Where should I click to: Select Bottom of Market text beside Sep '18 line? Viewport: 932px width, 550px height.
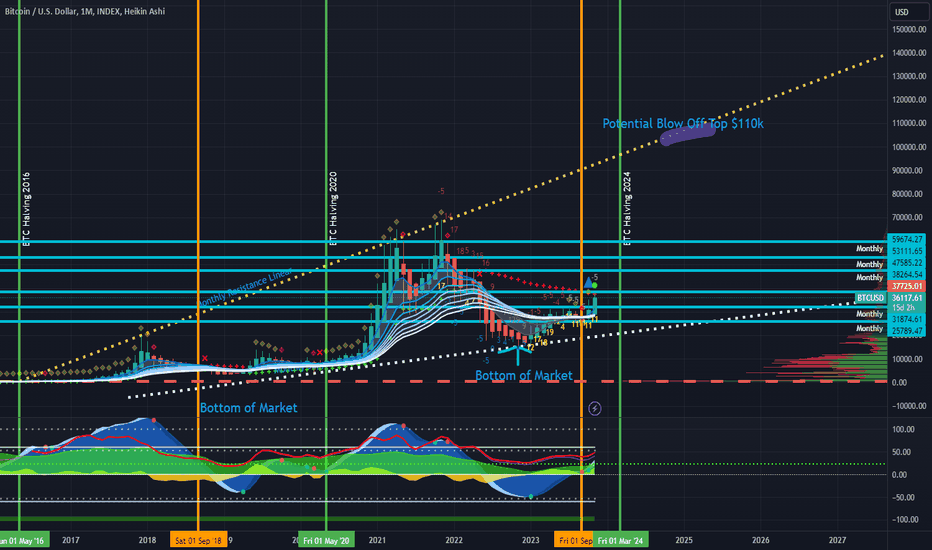(x=248, y=408)
